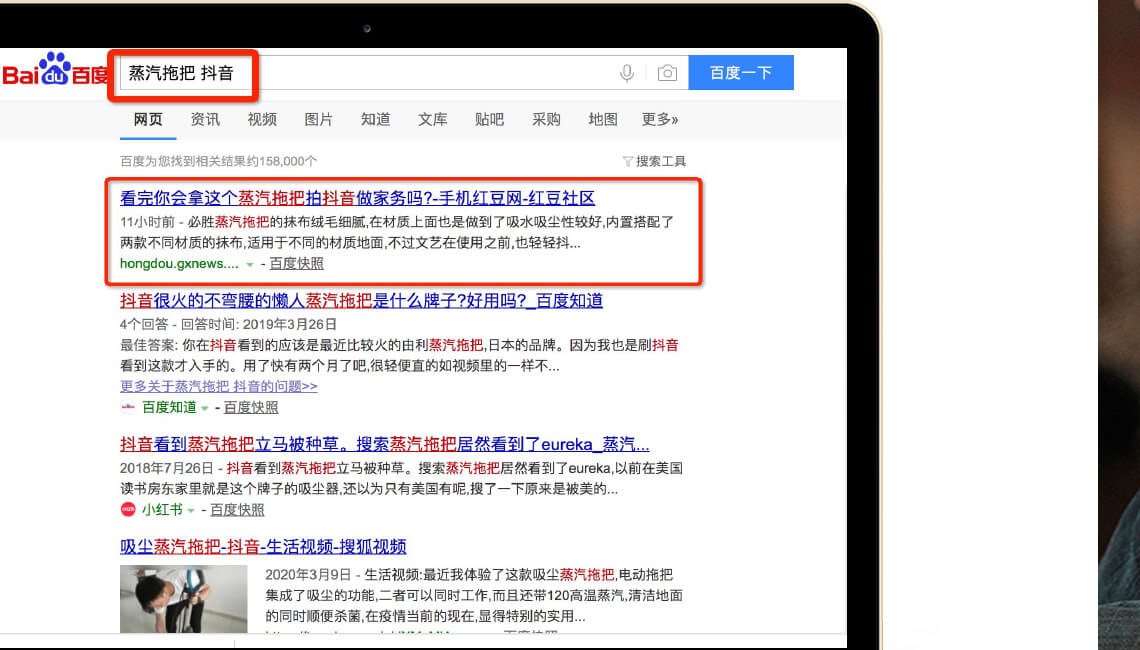Expand dropdown arrow next to hongdou.gxnews
Image resolution: width=1140 pixels, height=650 pixels.
point(250,265)
